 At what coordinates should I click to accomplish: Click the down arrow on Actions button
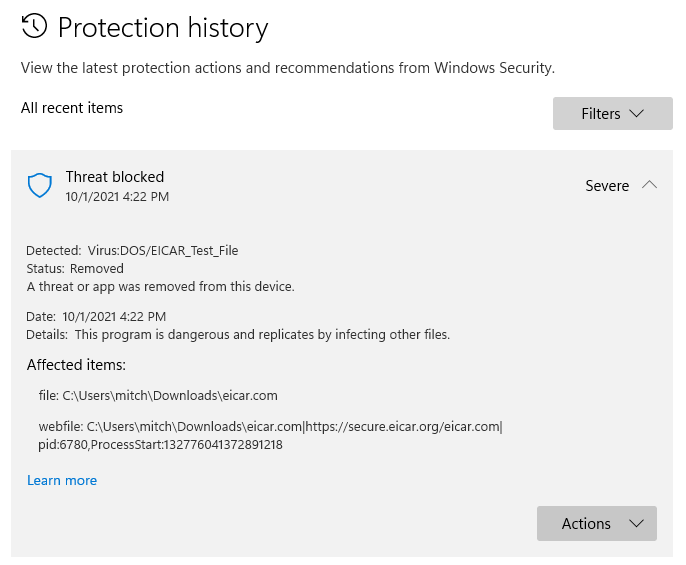pyautogui.click(x=635, y=523)
